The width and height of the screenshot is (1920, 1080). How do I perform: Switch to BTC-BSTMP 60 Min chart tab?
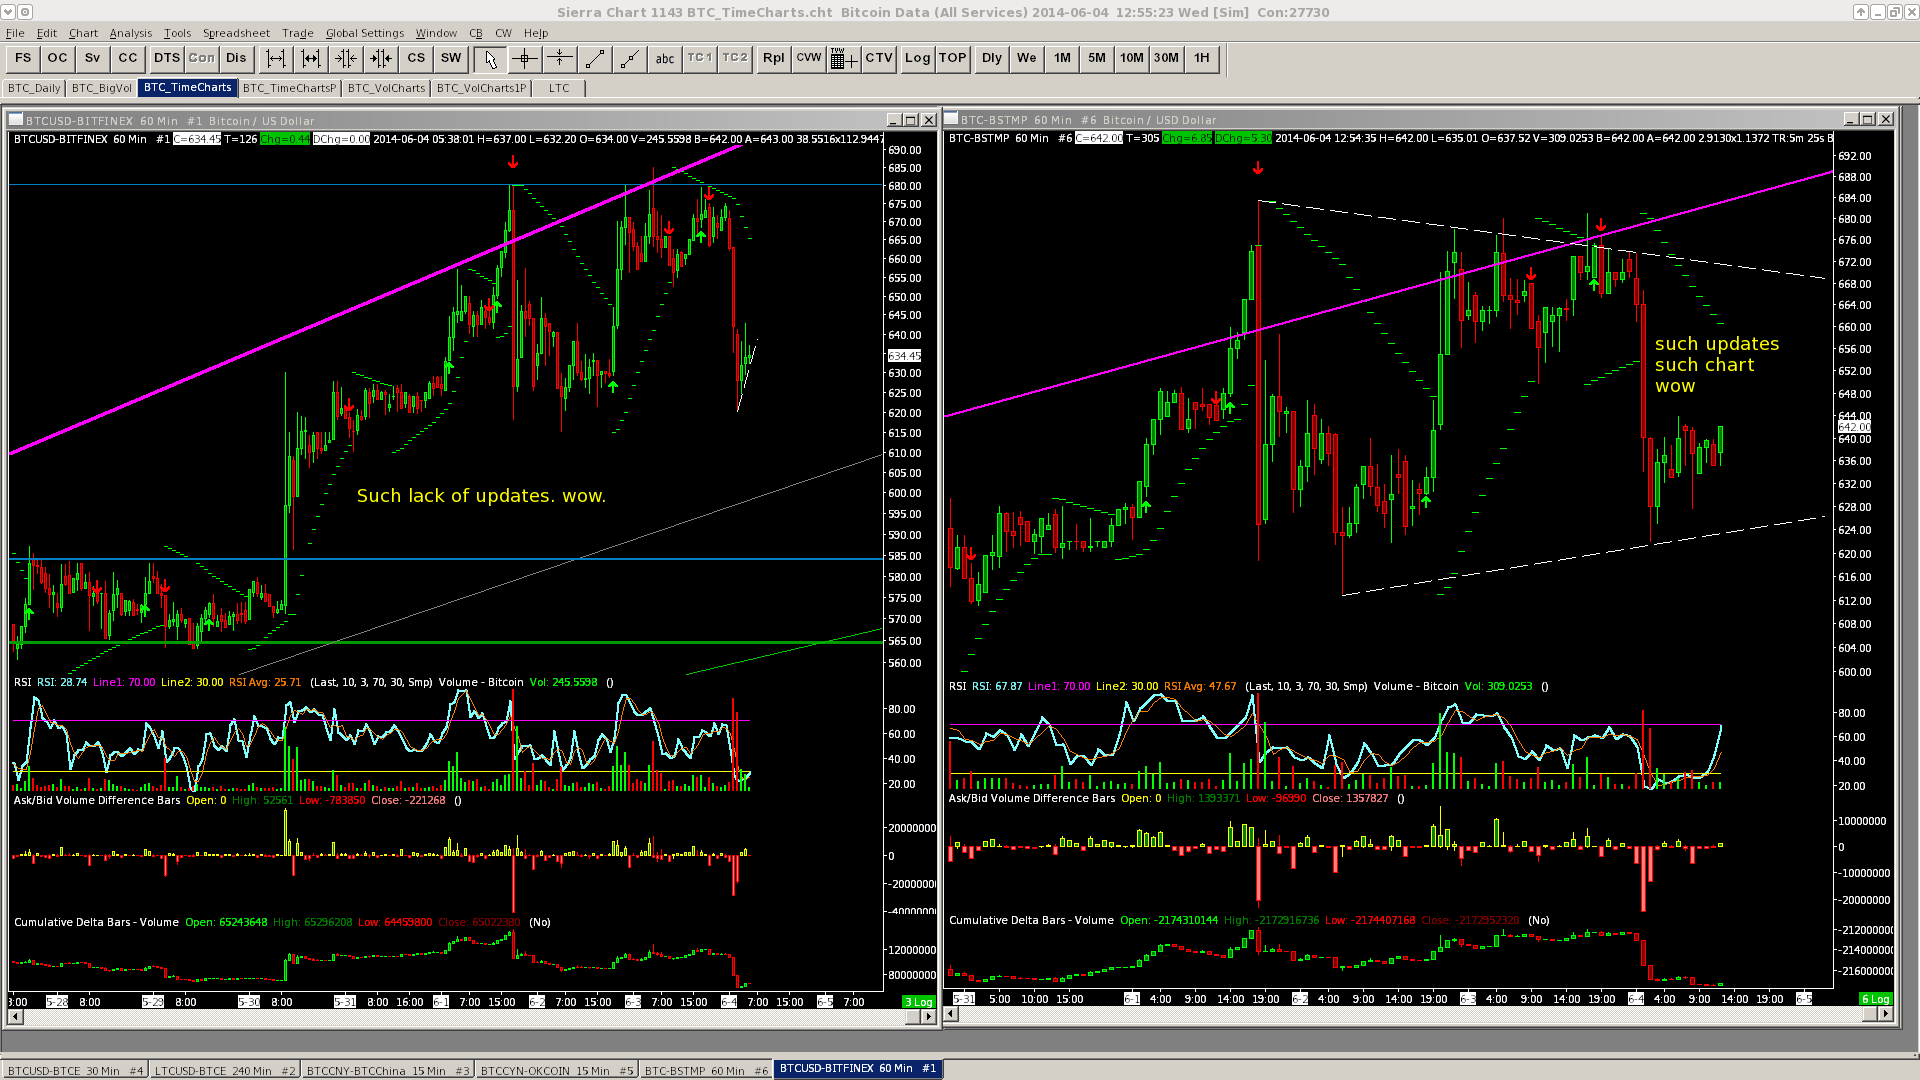(x=706, y=1070)
